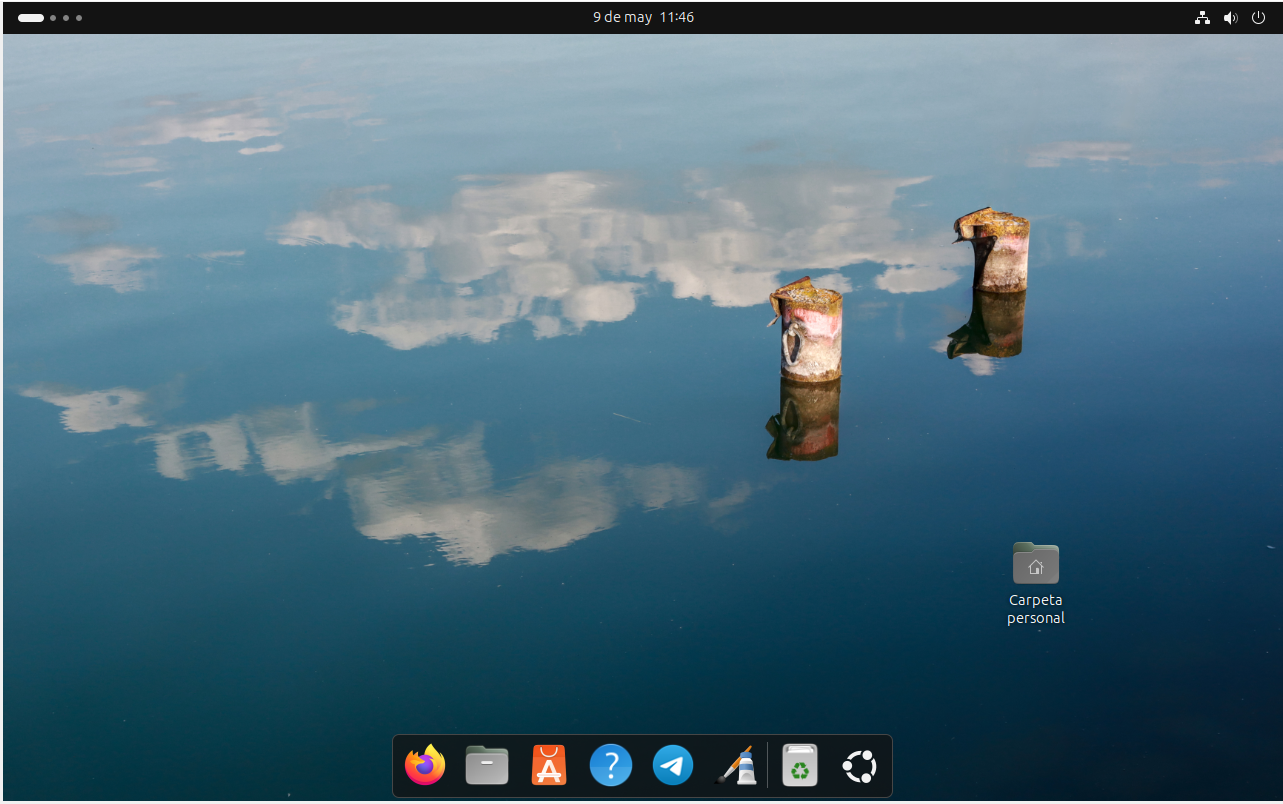Open the Files manager in dock
Screen dimensions: 1283x804
coord(487,767)
